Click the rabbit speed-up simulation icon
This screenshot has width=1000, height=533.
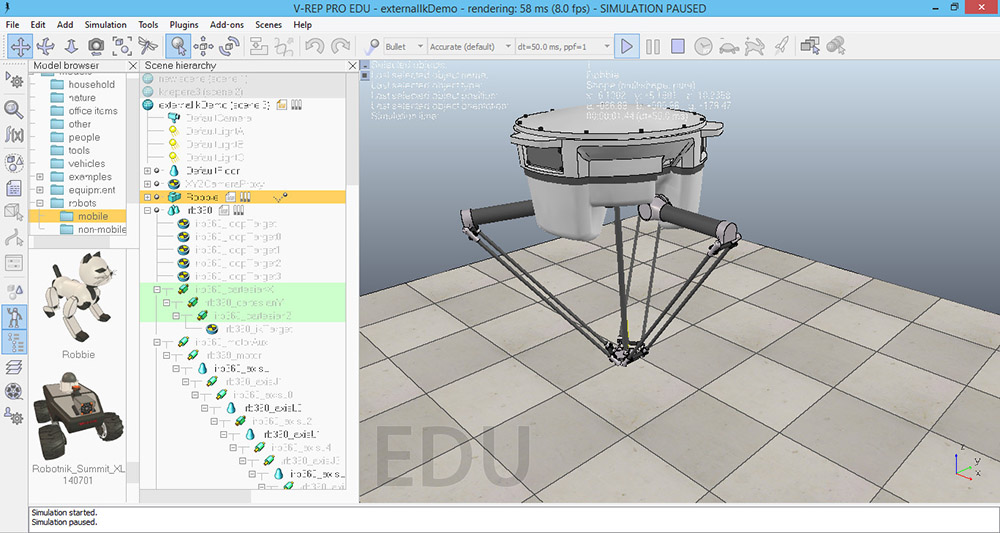[x=755, y=46]
